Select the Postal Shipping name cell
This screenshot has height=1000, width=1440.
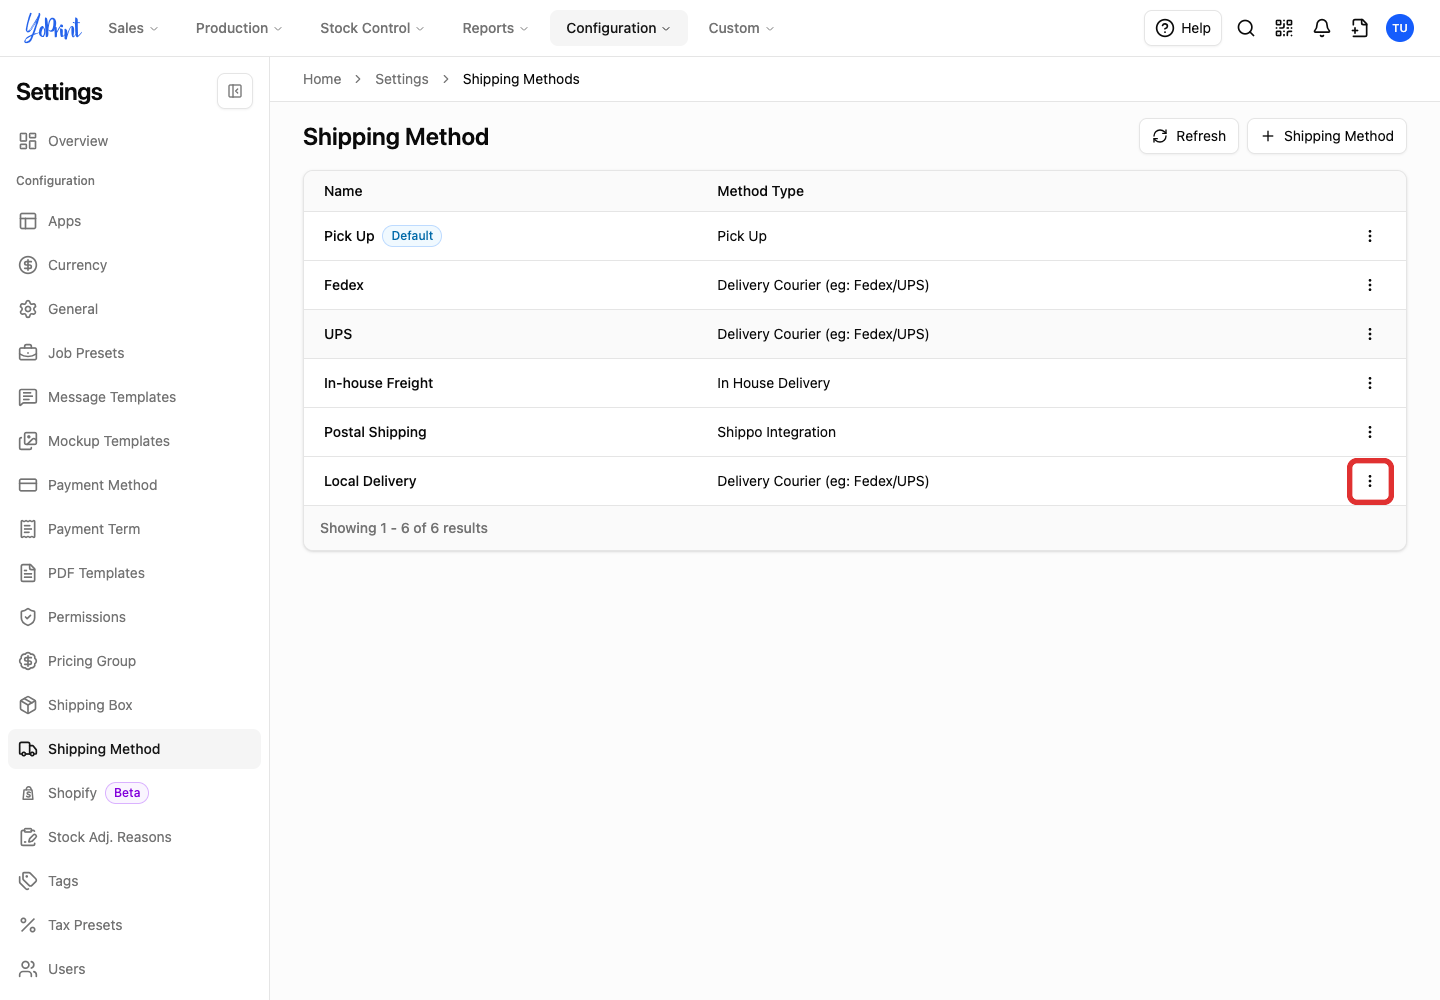pos(375,432)
